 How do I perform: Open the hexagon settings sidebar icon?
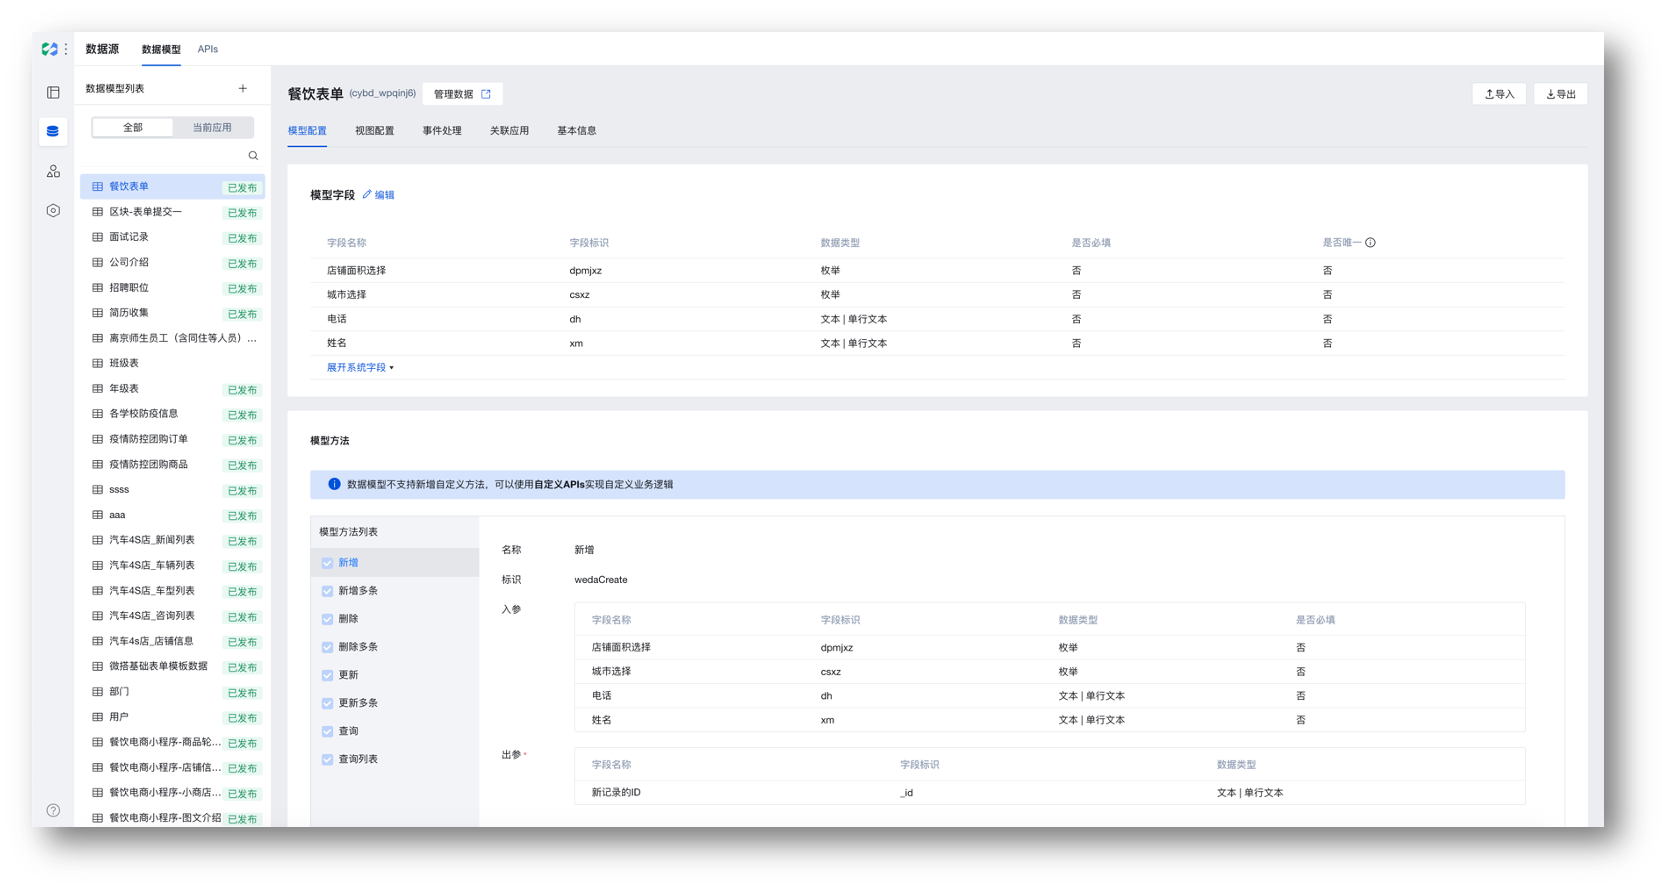pyautogui.click(x=53, y=211)
